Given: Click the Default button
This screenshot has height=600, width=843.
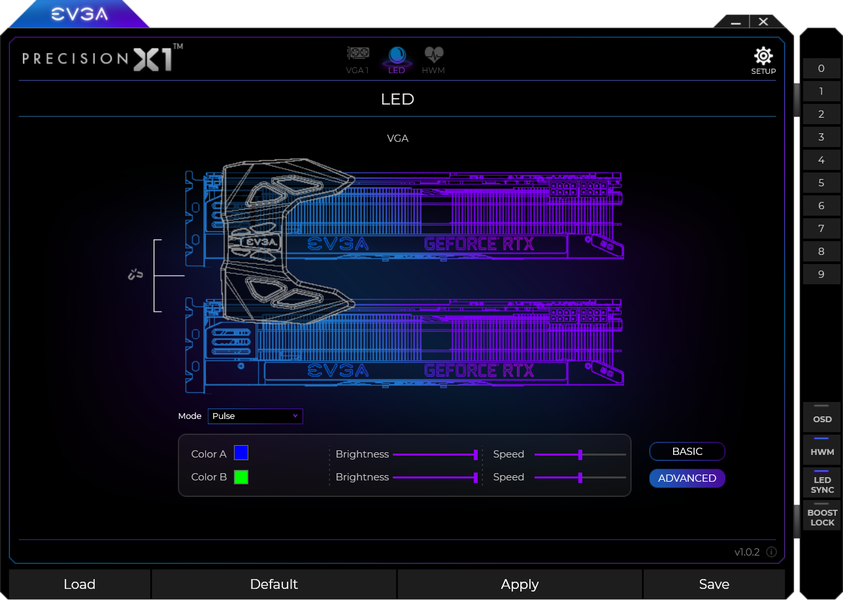Looking at the screenshot, I should [x=274, y=584].
